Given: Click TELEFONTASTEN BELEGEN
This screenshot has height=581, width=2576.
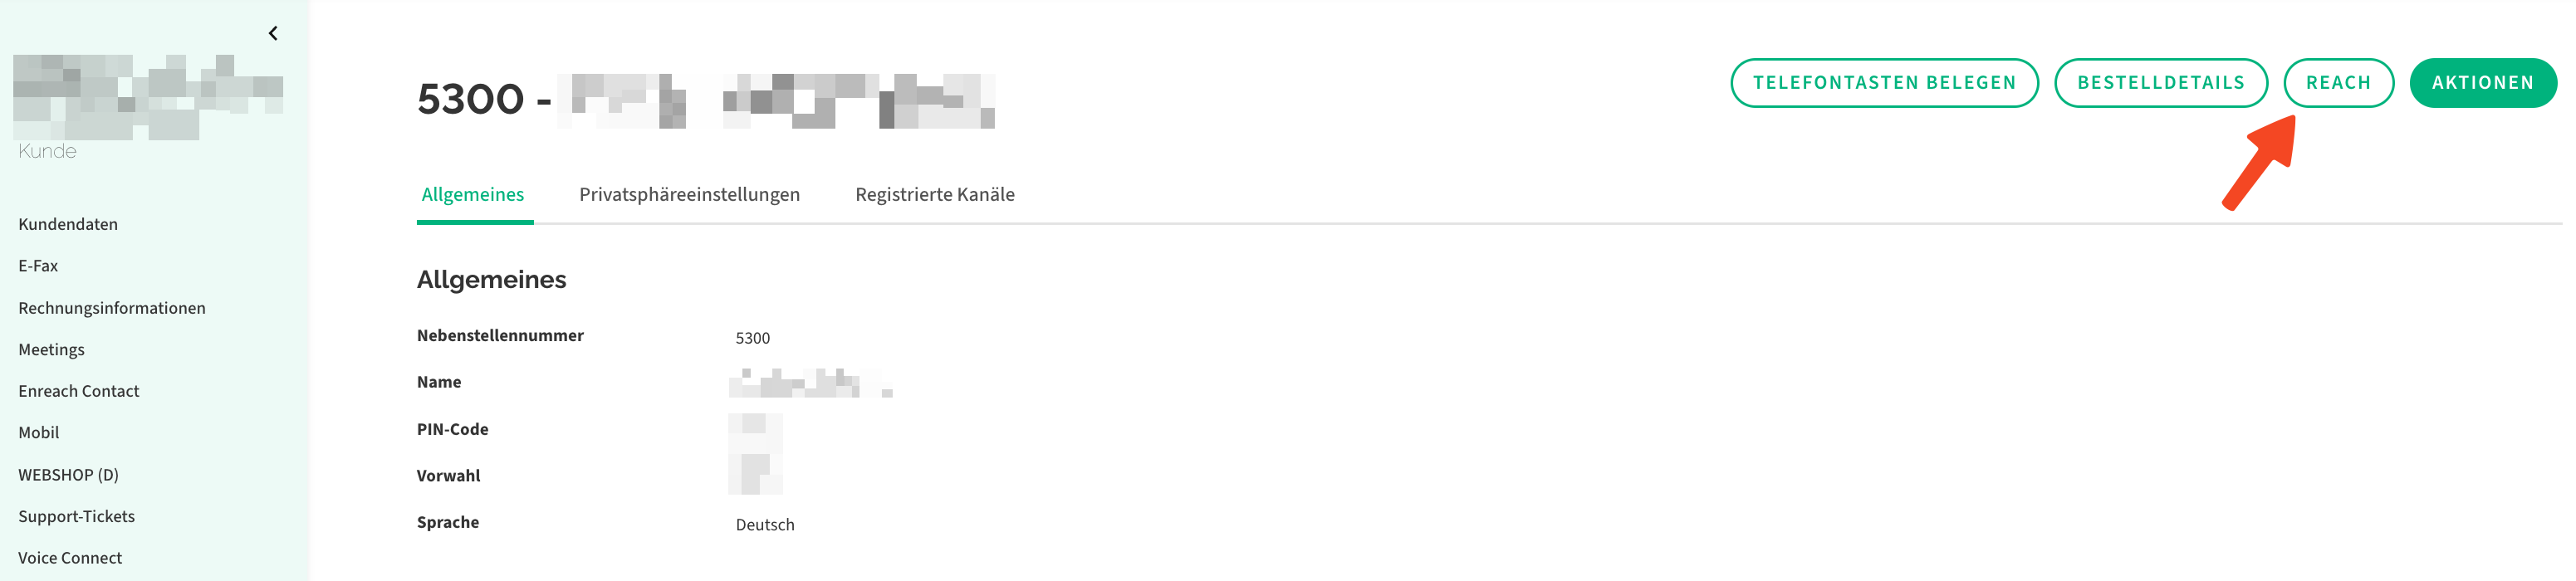Looking at the screenshot, I should pyautogui.click(x=1884, y=82).
